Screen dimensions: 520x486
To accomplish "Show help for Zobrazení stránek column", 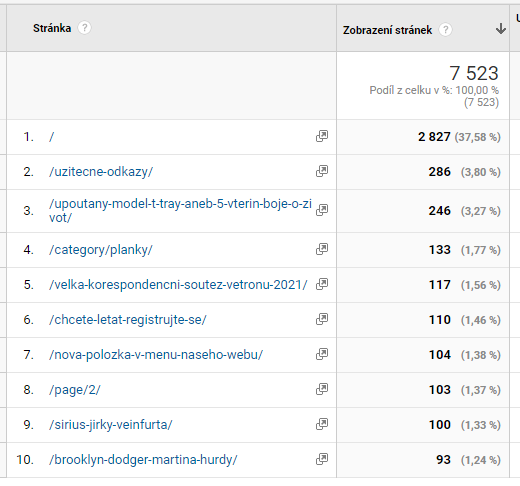I will click(x=445, y=30).
